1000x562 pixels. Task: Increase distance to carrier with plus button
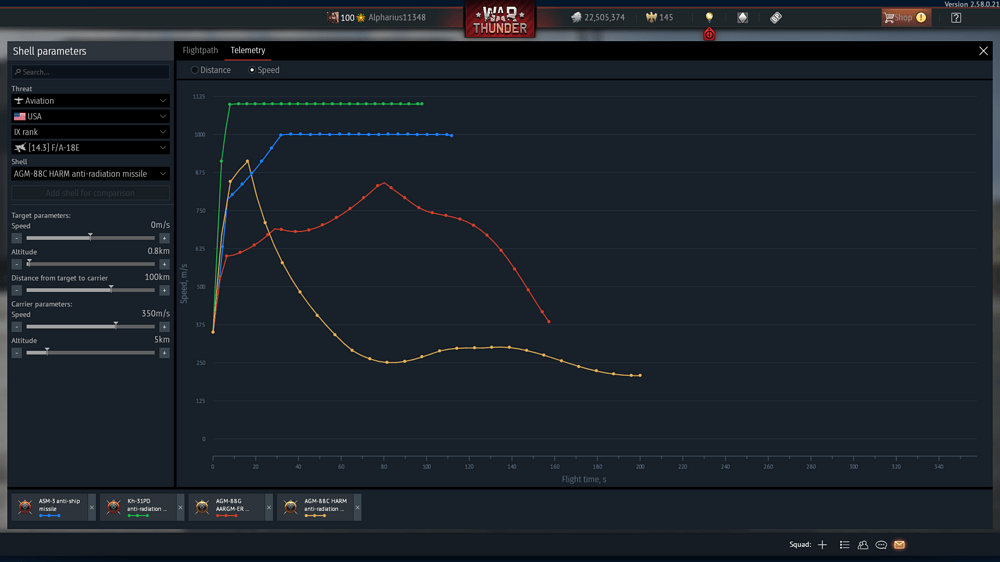(164, 290)
